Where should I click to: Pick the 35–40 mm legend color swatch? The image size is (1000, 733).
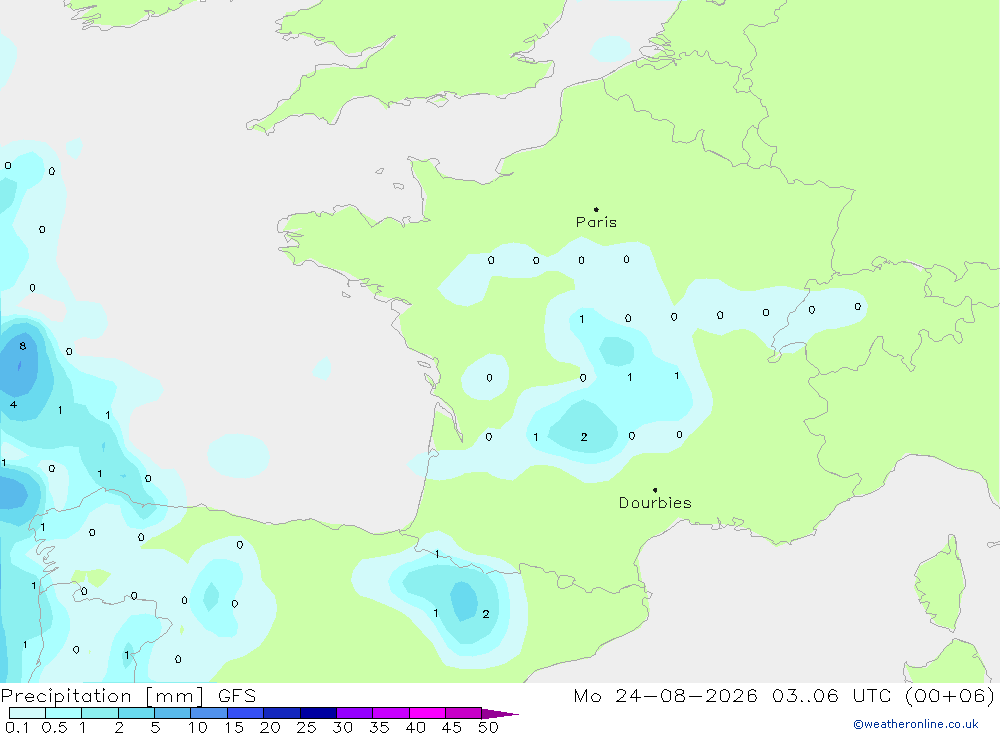(391, 713)
